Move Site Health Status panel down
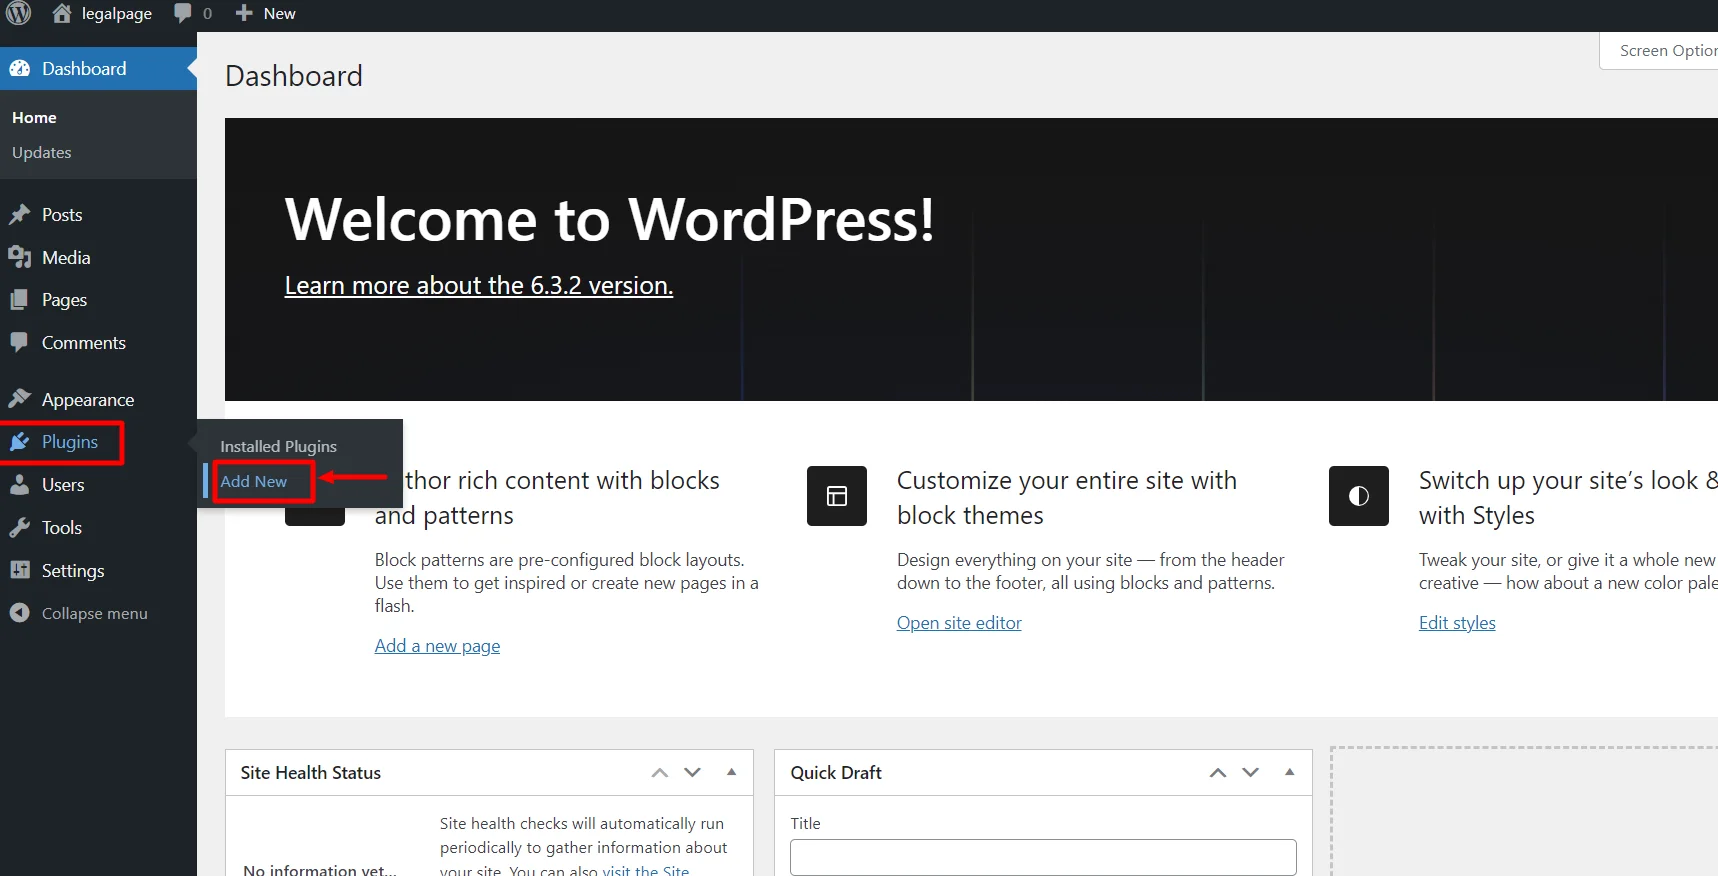The height and width of the screenshot is (876, 1718). 692,772
